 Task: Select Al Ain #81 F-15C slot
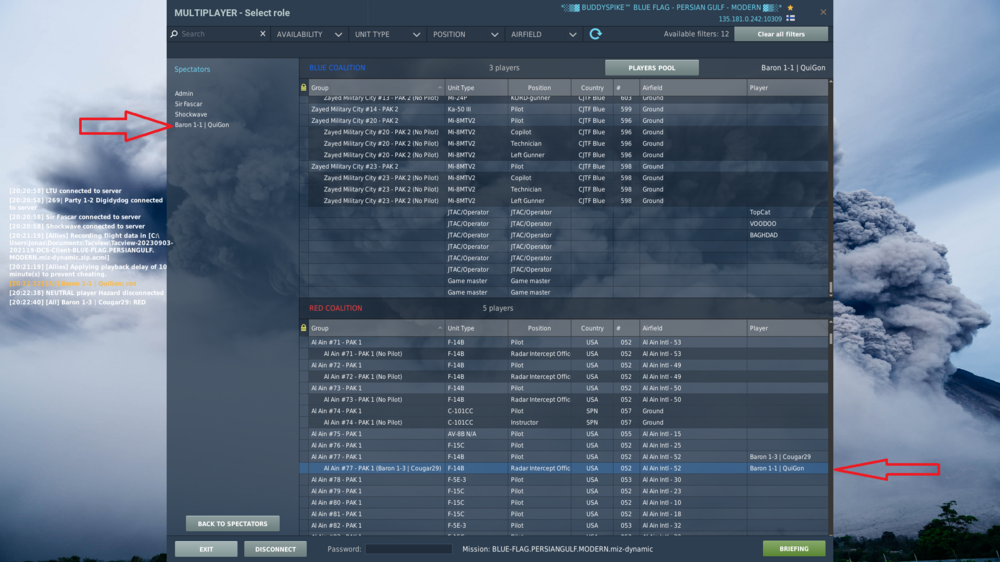point(564,514)
